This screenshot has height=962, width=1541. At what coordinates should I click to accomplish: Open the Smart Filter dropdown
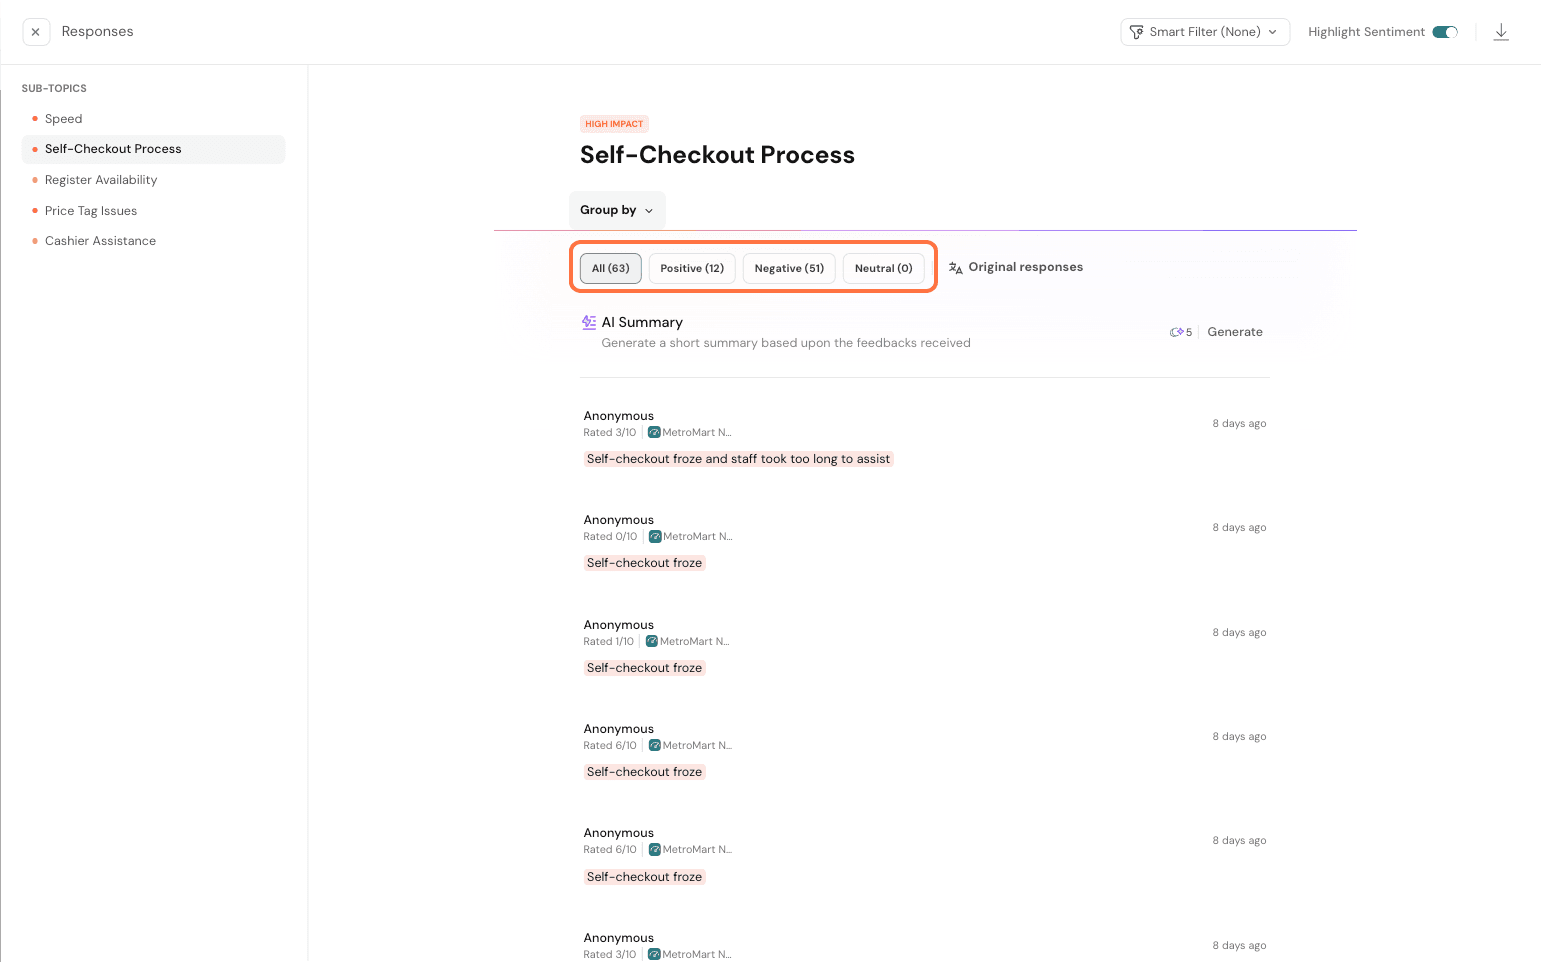click(x=1205, y=32)
